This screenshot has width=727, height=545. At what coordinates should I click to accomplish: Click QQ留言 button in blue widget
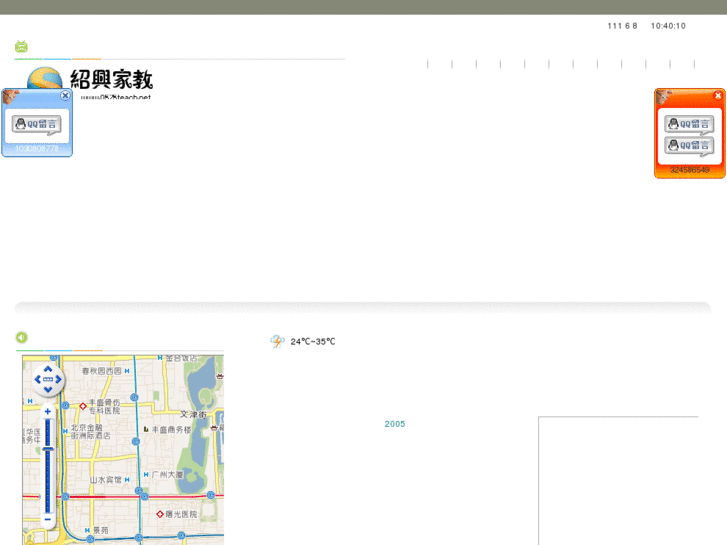[x=36, y=125]
